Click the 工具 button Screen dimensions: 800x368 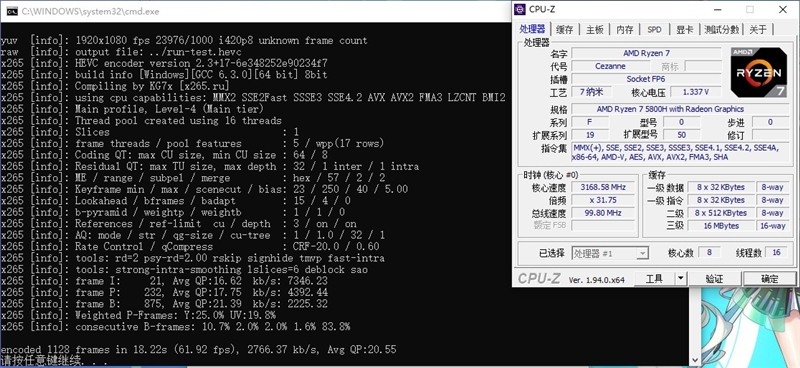point(655,279)
